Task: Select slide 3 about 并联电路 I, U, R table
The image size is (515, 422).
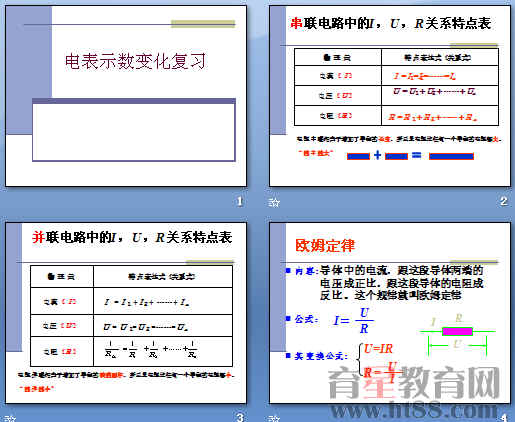Action: [126, 313]
